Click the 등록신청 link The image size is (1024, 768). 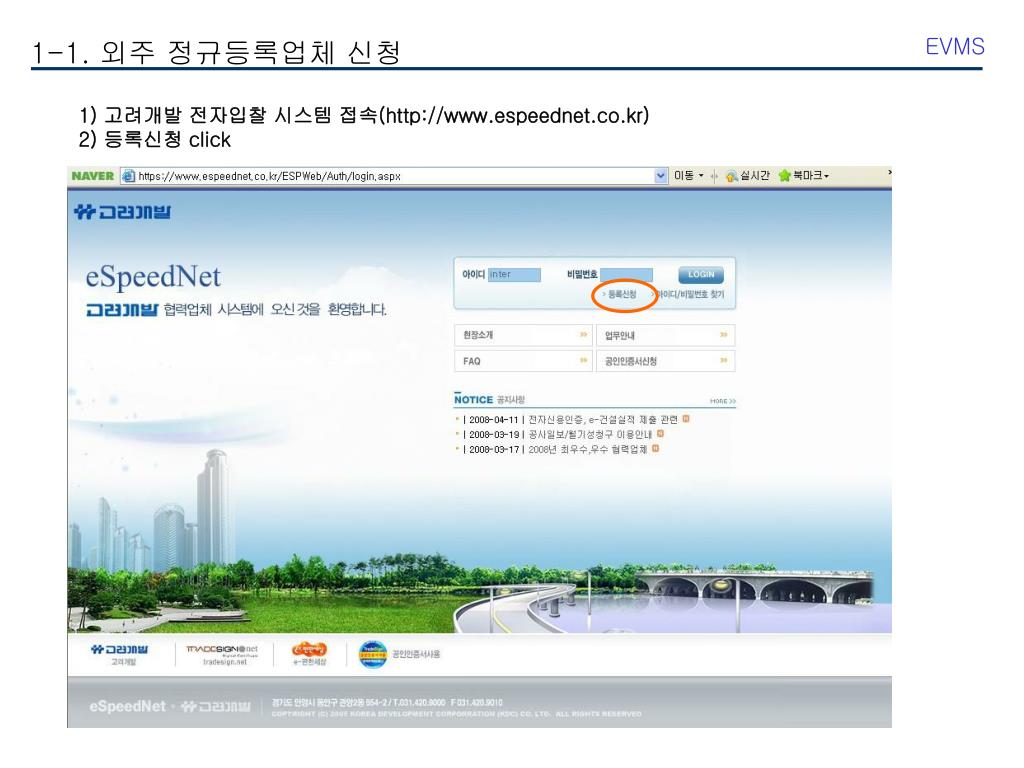click(621, 295)
